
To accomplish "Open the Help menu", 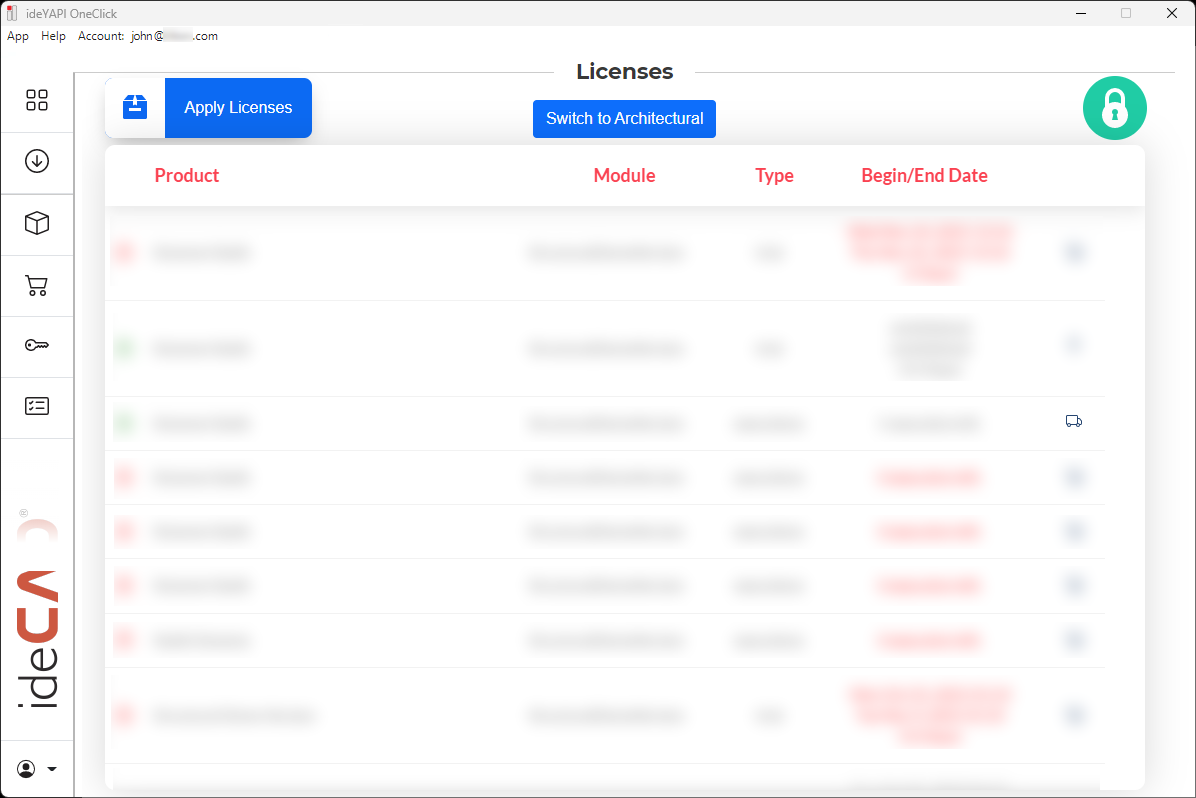I will coord(53,36).
